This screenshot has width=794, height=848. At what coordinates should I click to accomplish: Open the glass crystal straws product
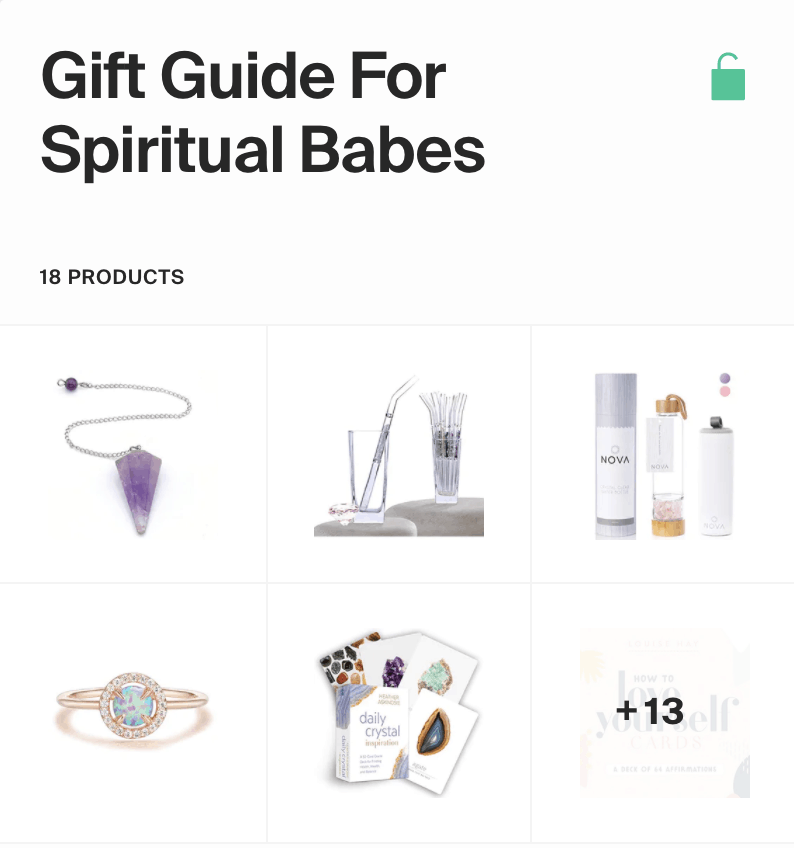click(399, 454)
